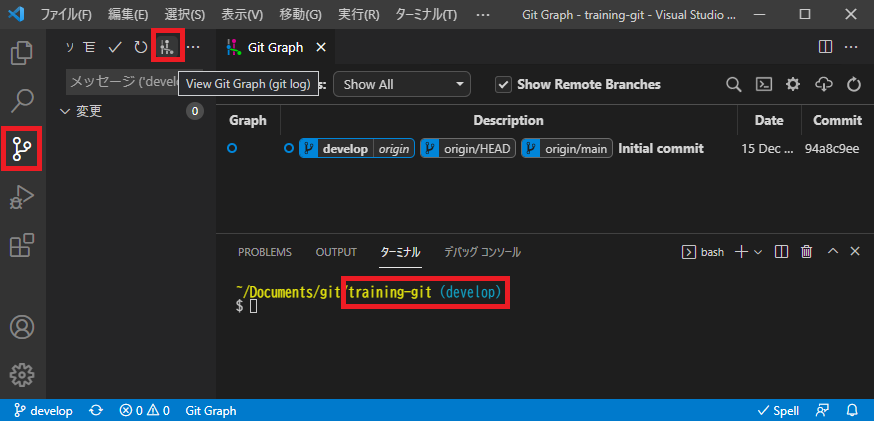
Task: Open Git Graph repository settings gear
Action: coord(793,84)
